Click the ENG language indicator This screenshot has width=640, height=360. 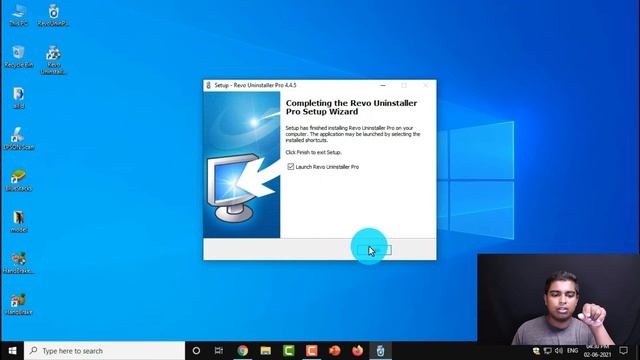[x=572, y=351]
